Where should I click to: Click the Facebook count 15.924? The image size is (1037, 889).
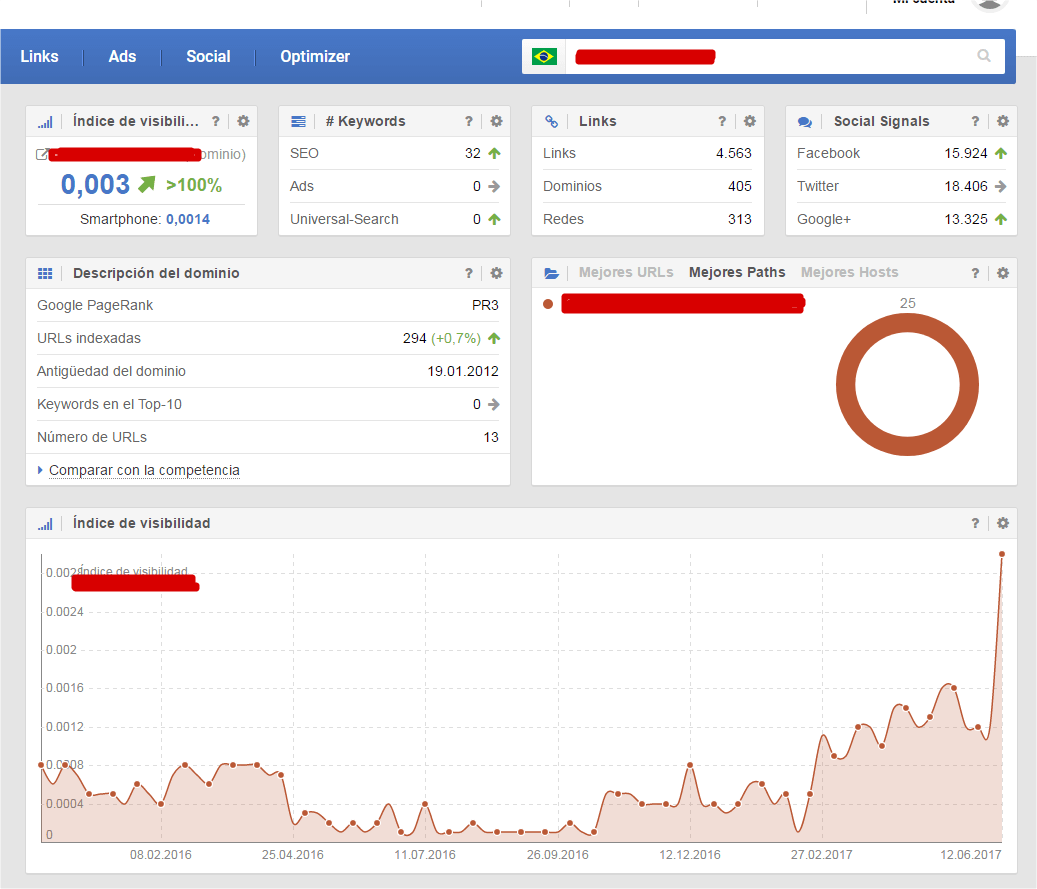(x=966, y=153)
